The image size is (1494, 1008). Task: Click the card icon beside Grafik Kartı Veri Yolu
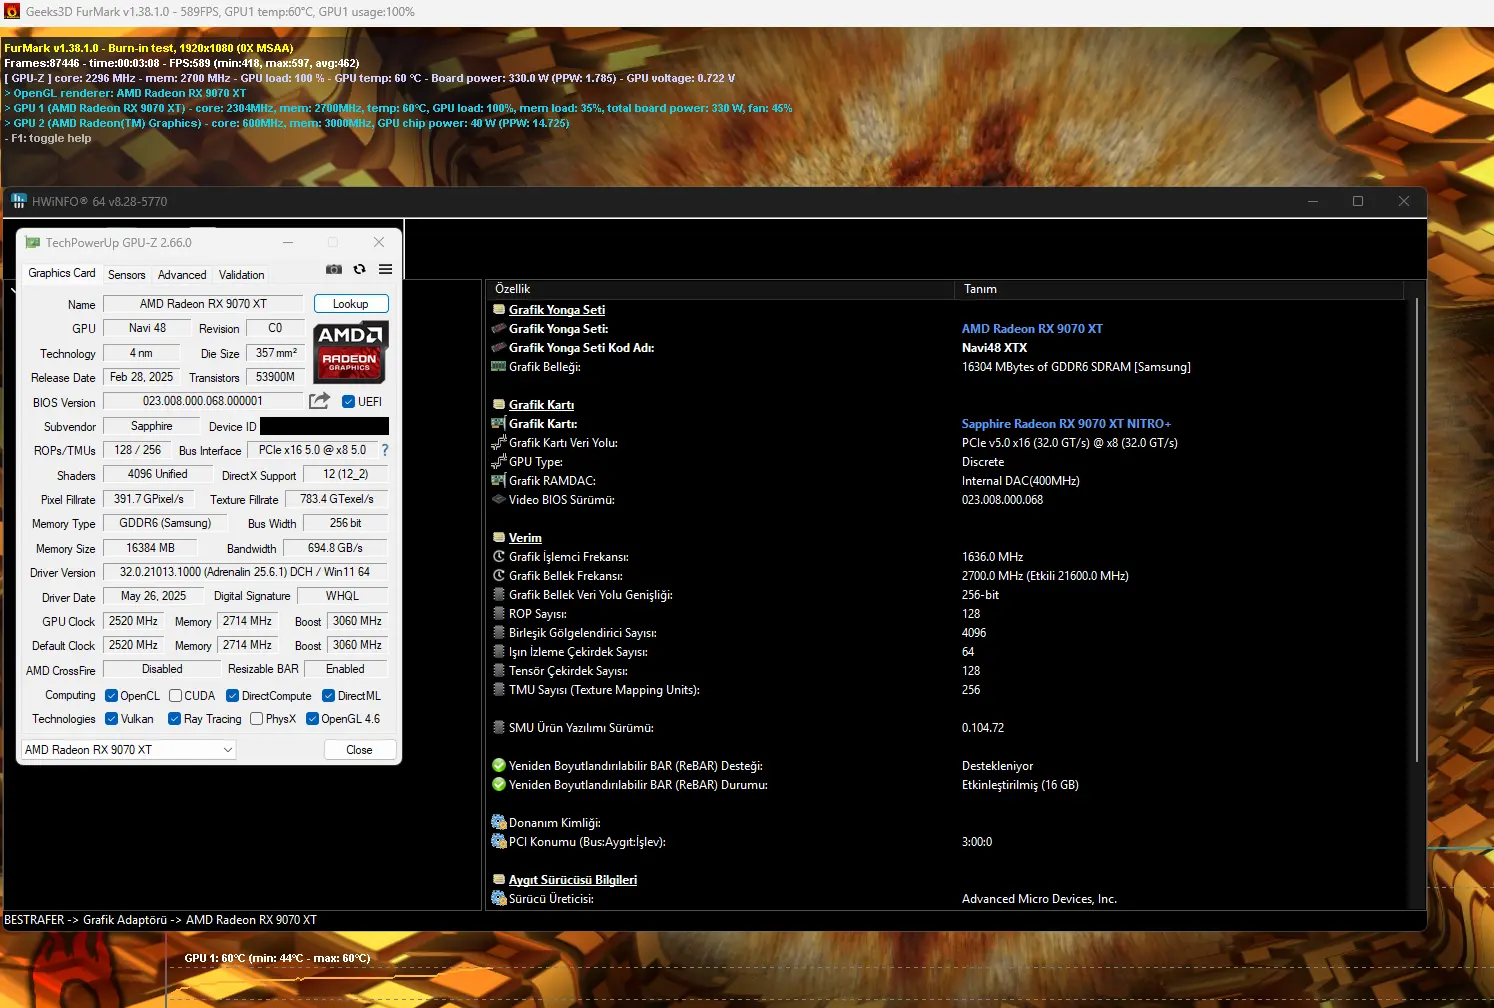[499, 442]
